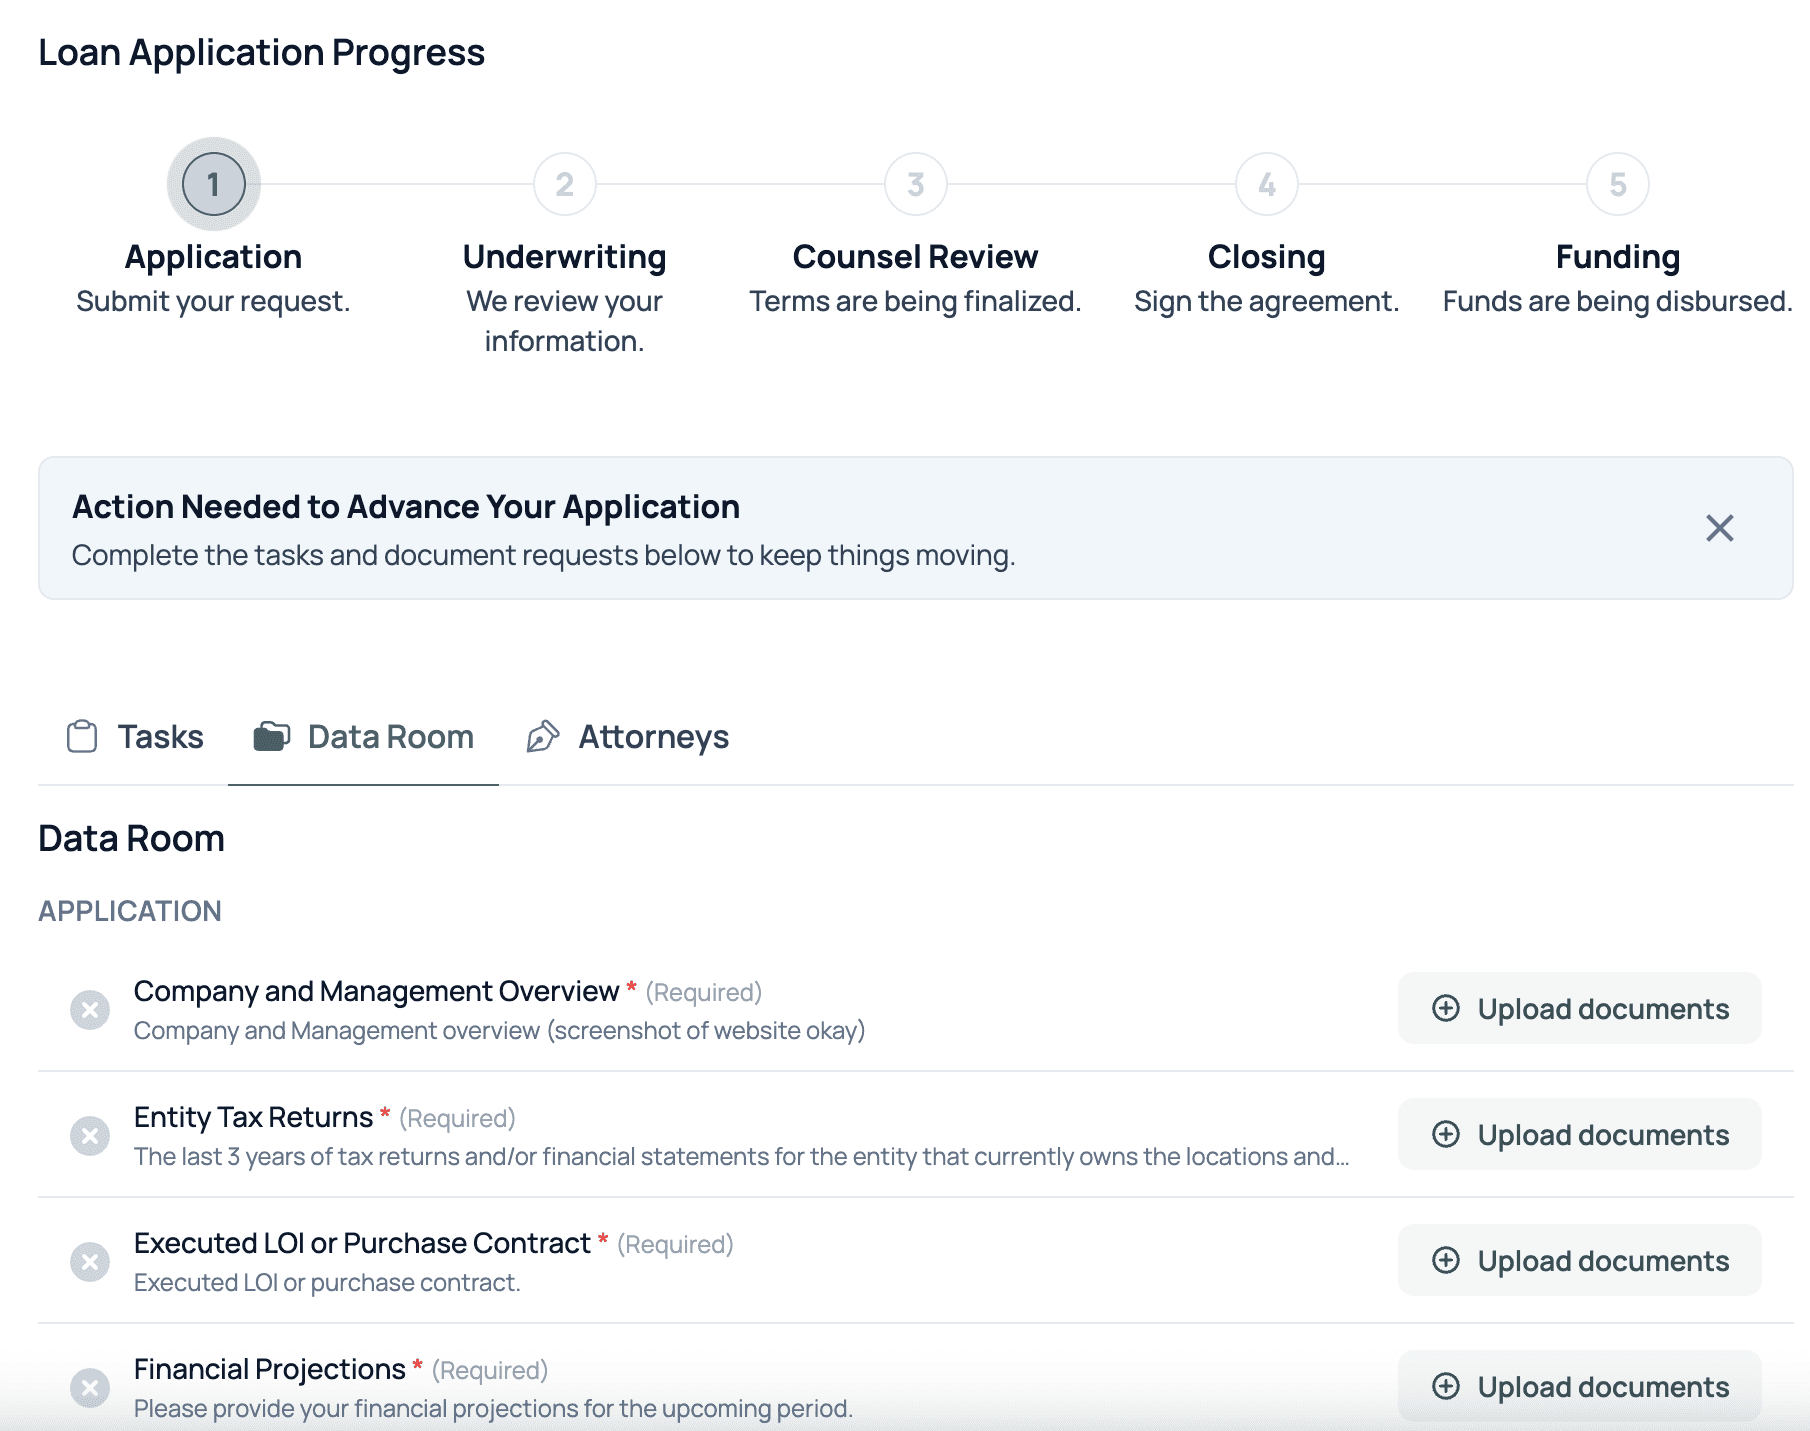Click the Data Room folder icon
Image resolution: width=1810 pixels, height=1431 pixels.
pyautogui.click(x=271, y=736)
